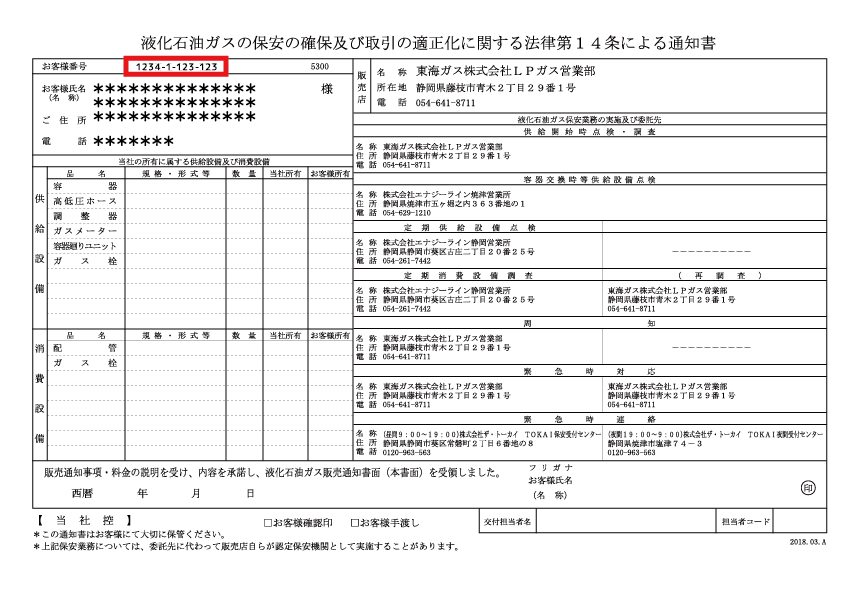This screenshot has height=612, width=859.
Task: Click the circled 印 seal mark
Action: point(808,487)
